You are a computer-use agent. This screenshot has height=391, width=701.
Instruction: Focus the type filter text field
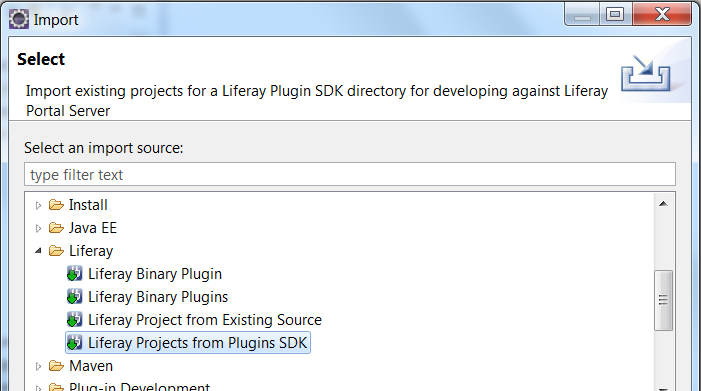[350, 174]
